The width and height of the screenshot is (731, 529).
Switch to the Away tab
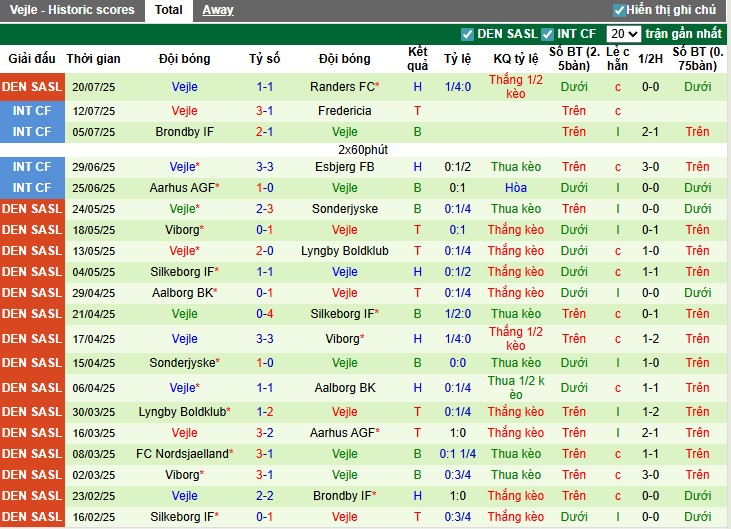pyautogui.click(x=218, y=10)
